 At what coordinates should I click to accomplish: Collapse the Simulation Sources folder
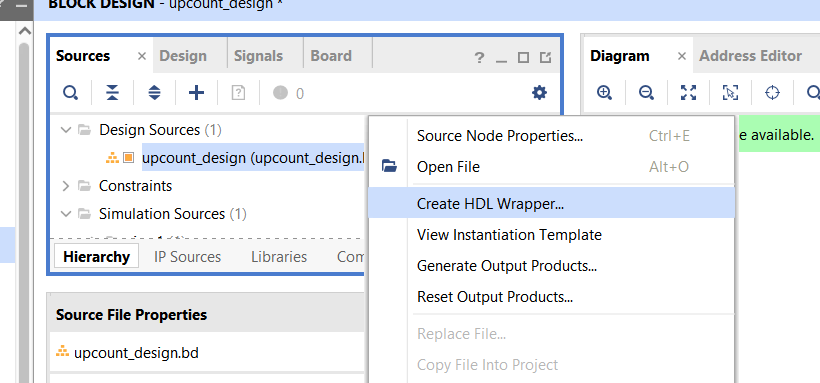pyautogui.click(x=66, y=214)
